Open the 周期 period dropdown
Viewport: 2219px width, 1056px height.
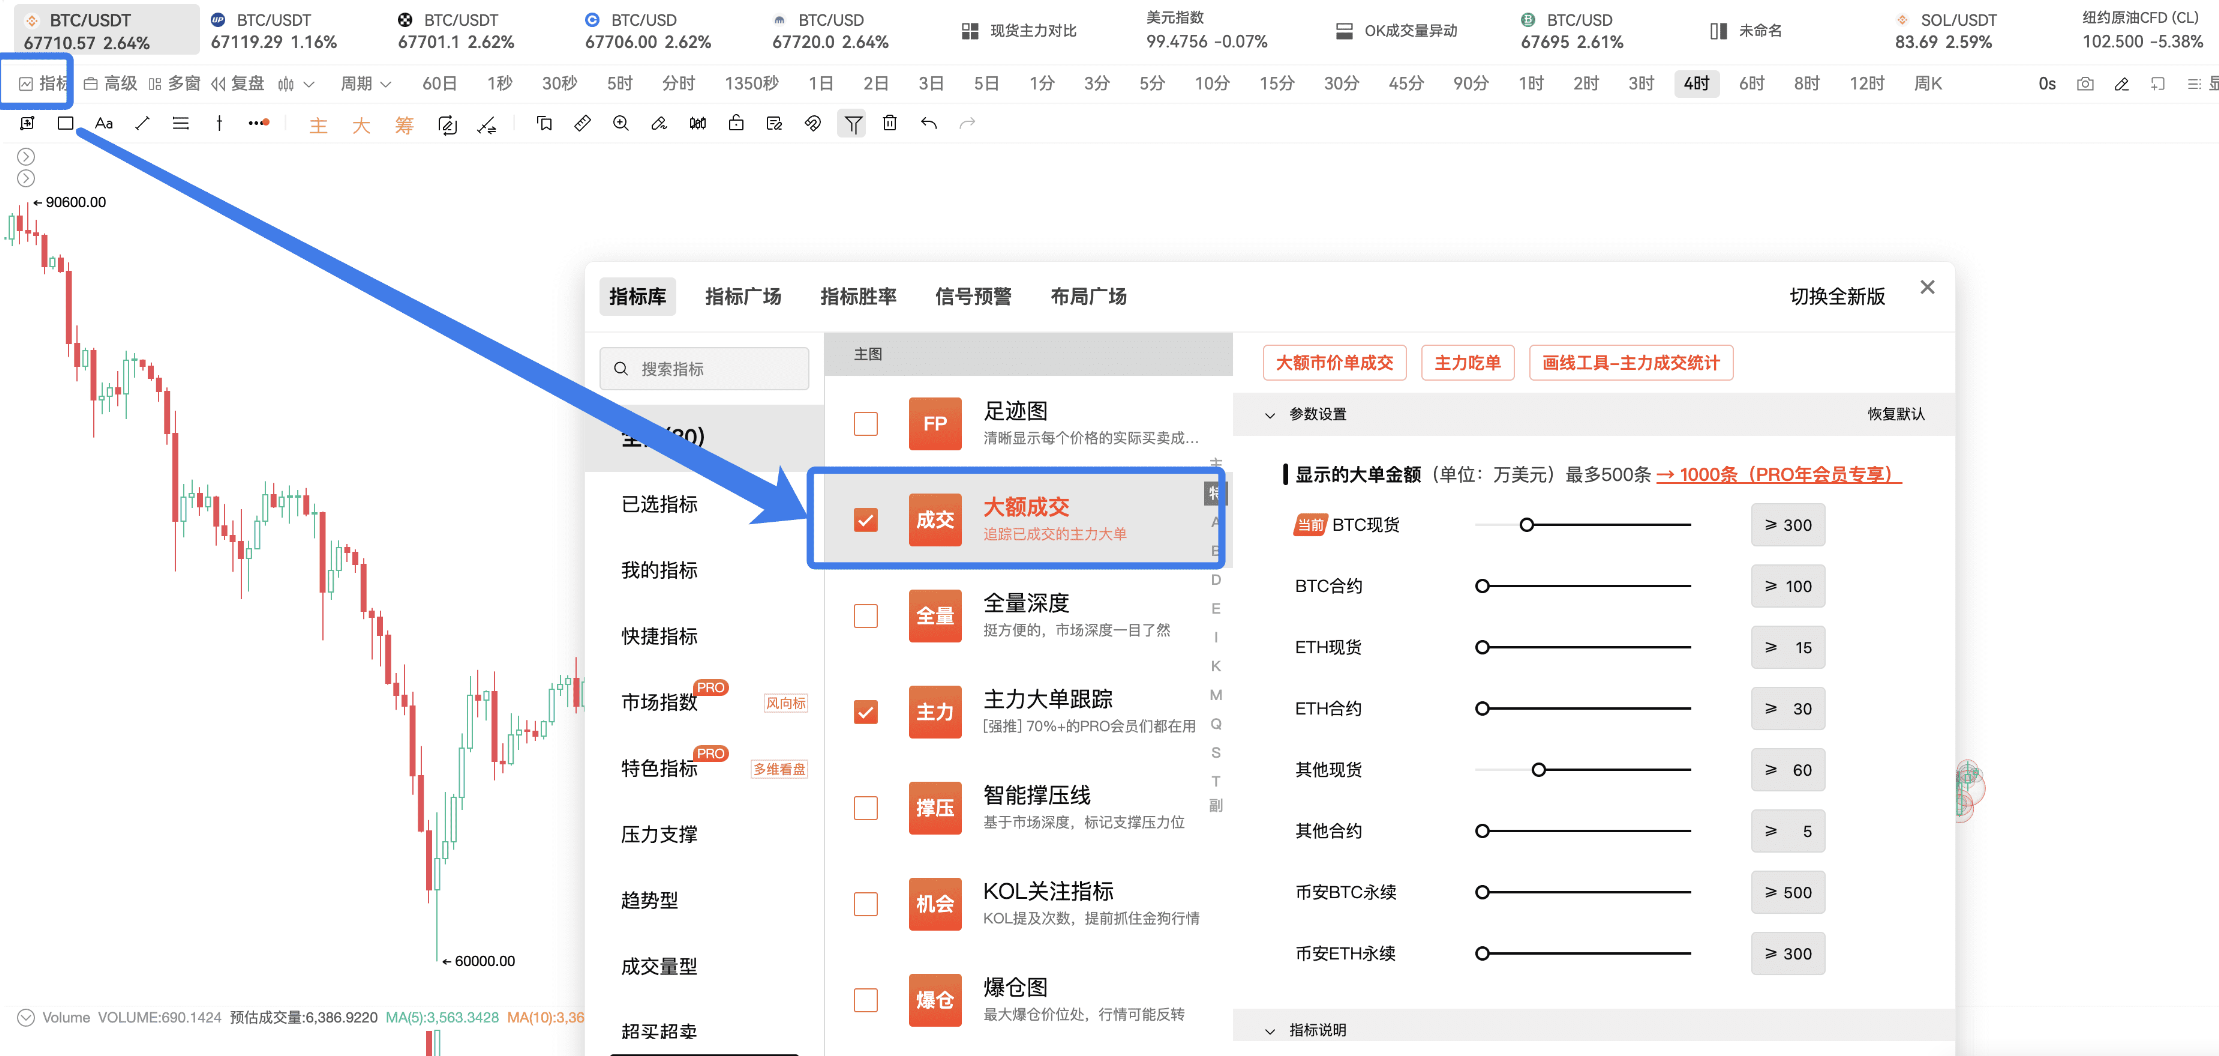(365, 84)
